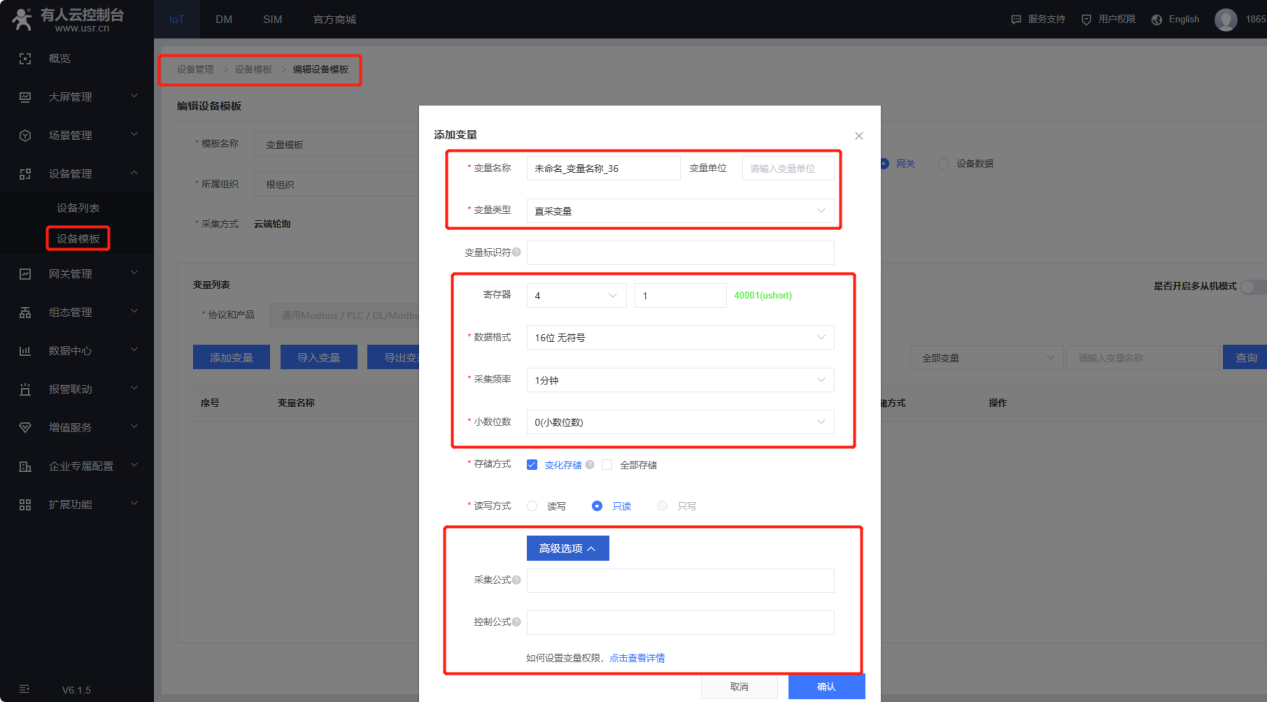The height and width of the screenshot is (702, 1267).
Task: Click the 报警联动 alarm icon in sidebar
Action: (x=26, y=389)
